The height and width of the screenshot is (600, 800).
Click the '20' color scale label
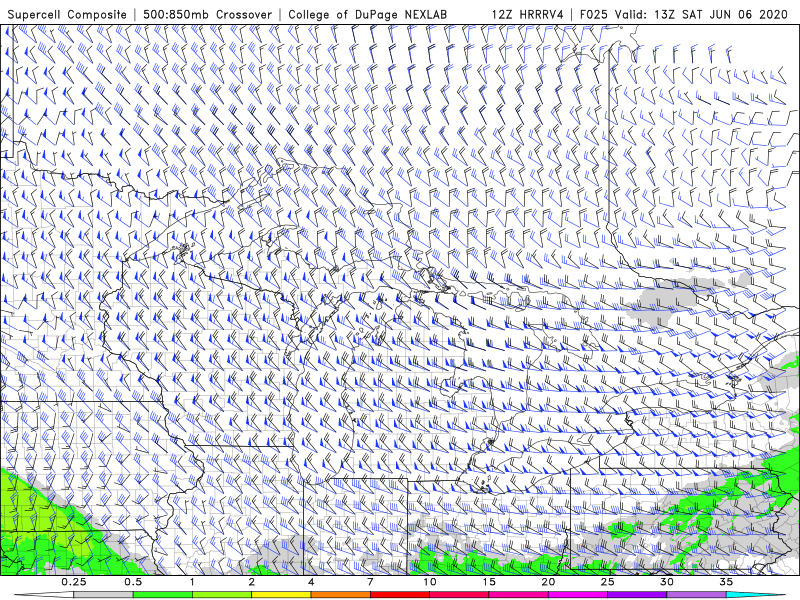[548, 582]
